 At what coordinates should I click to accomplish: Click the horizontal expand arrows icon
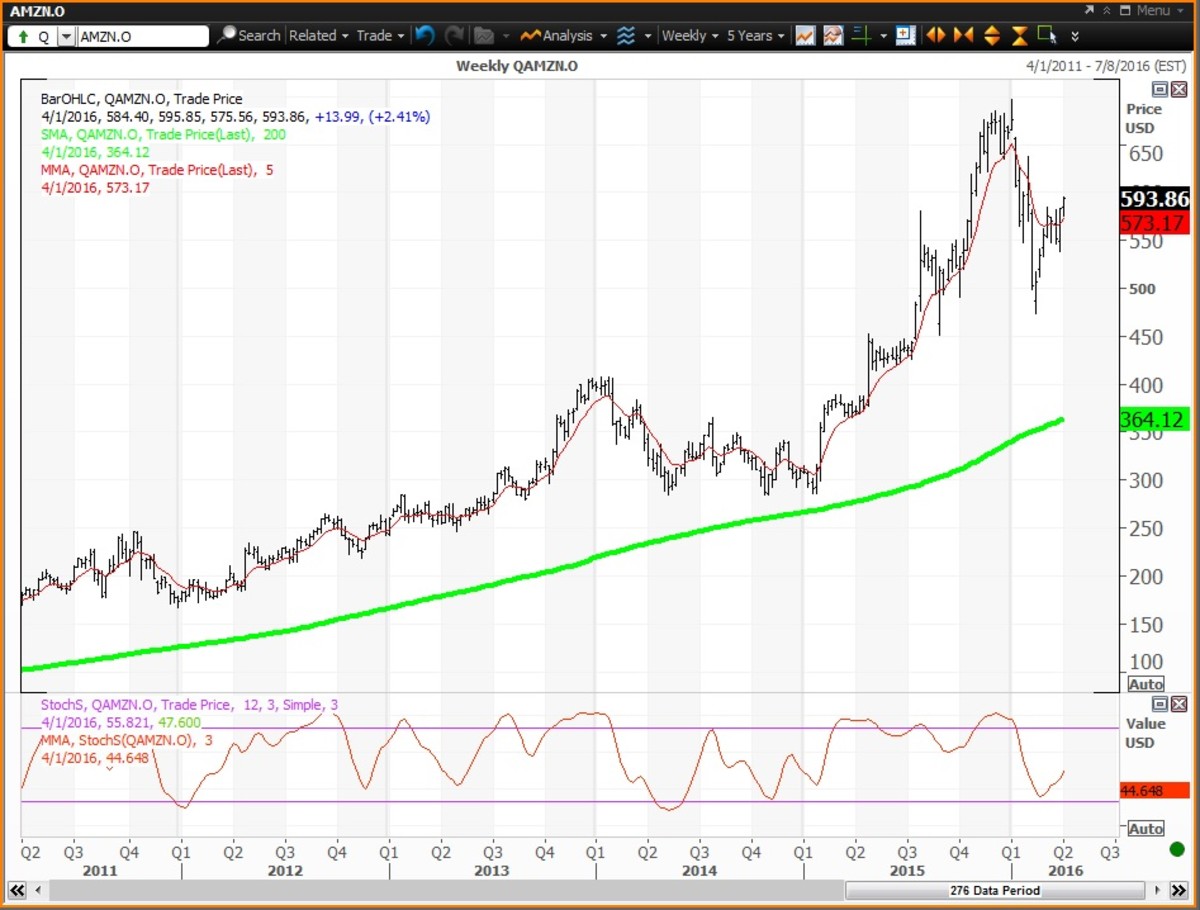(936, 36)
